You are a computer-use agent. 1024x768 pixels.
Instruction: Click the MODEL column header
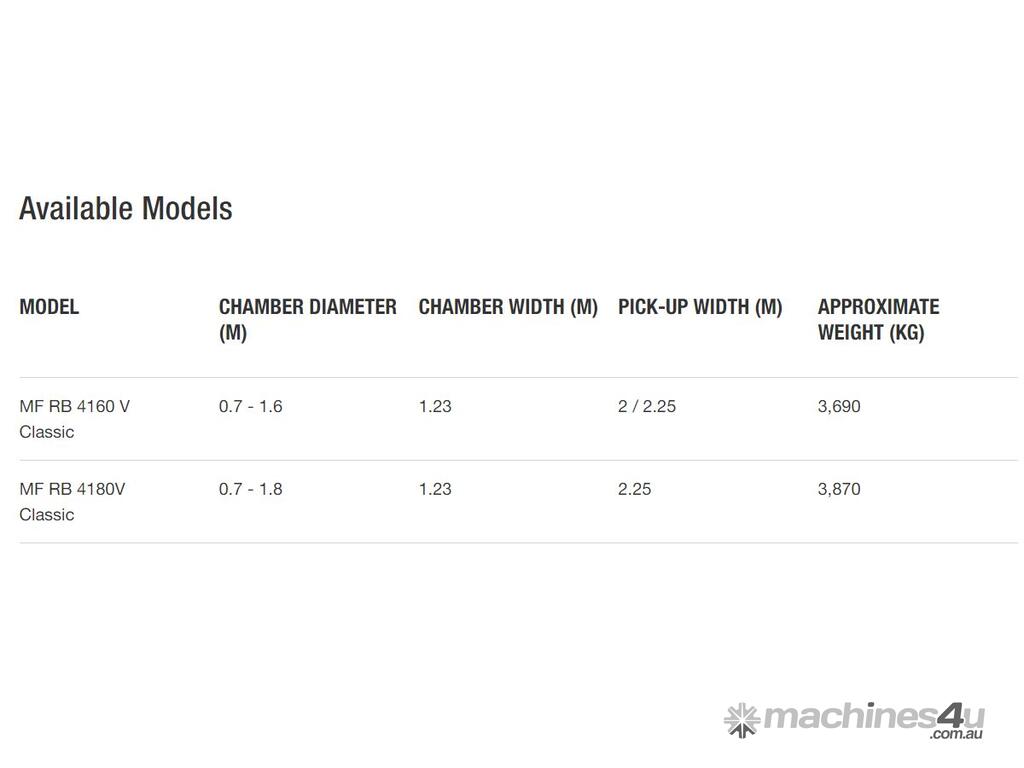pos(49,307)
